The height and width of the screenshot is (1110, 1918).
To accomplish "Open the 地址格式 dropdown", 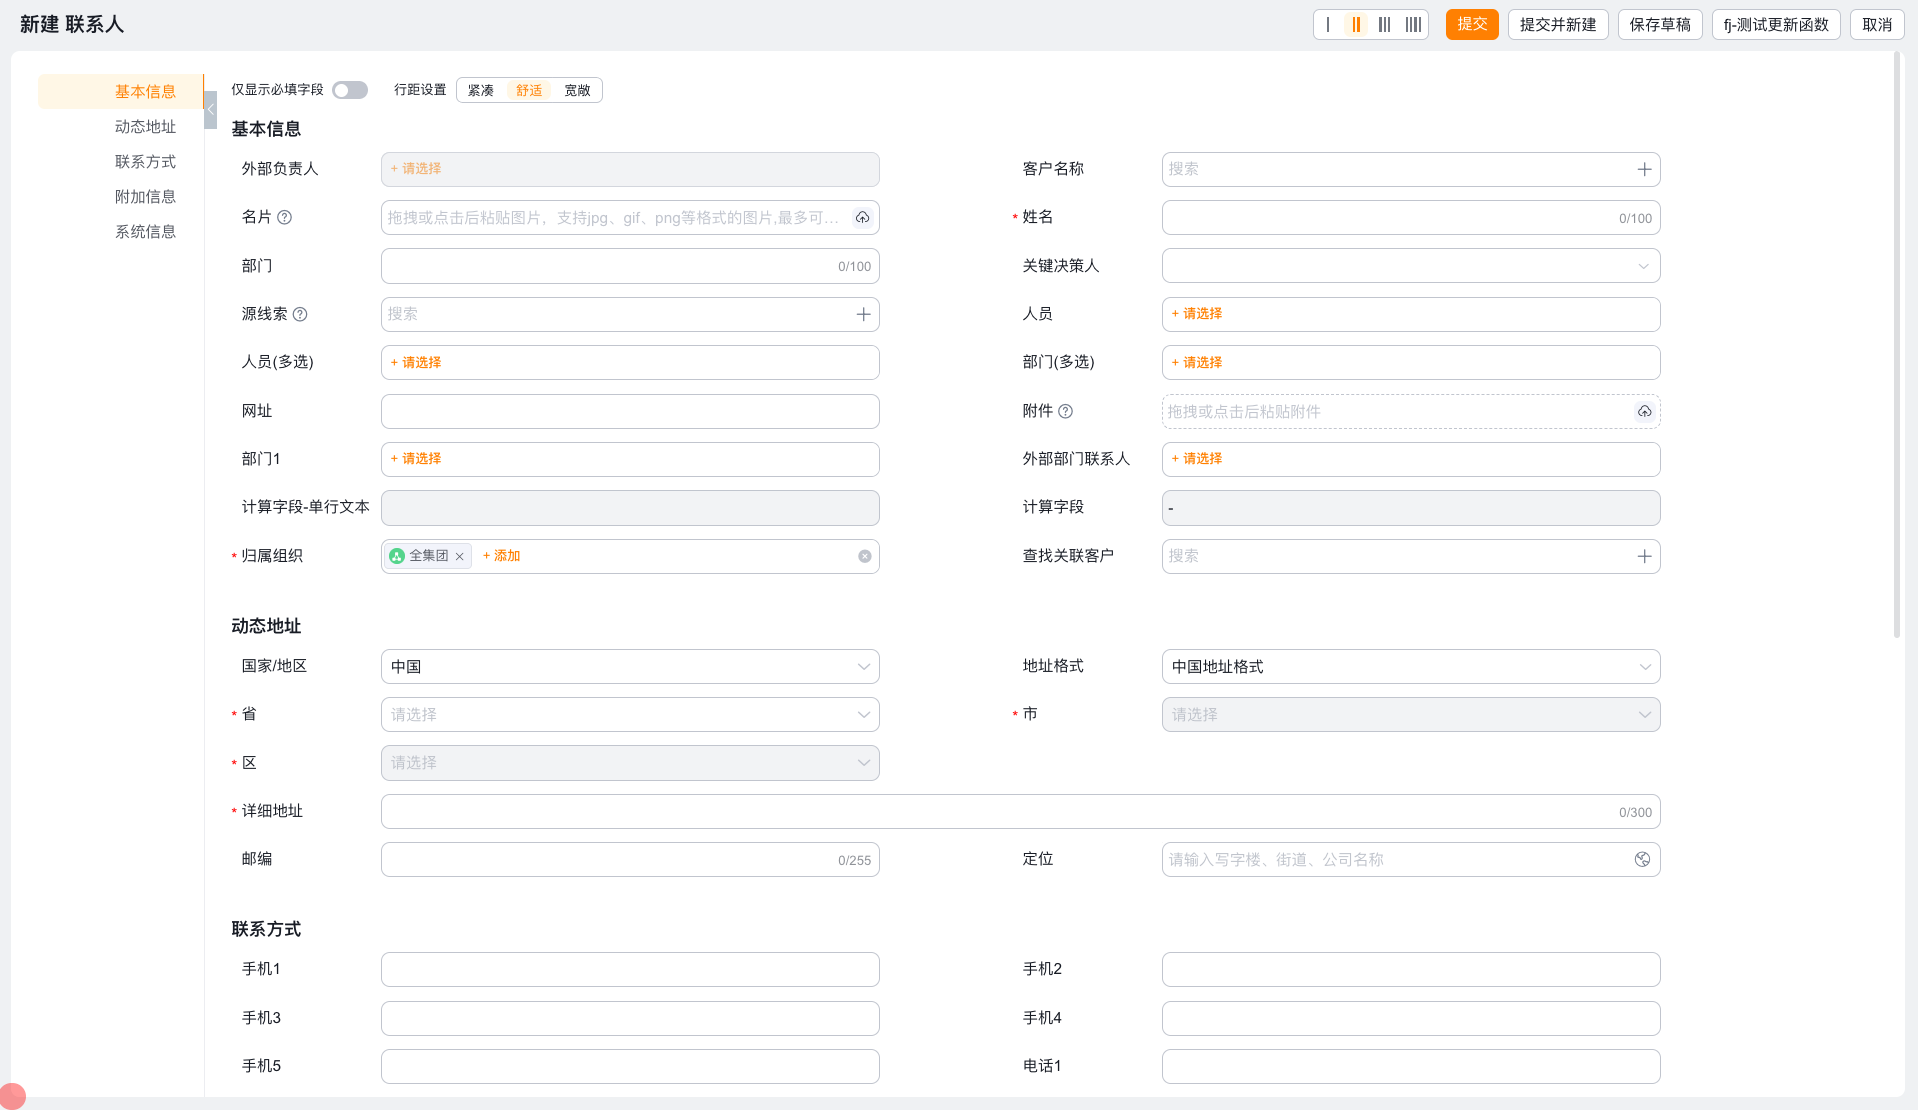I will click(1411, 667).
